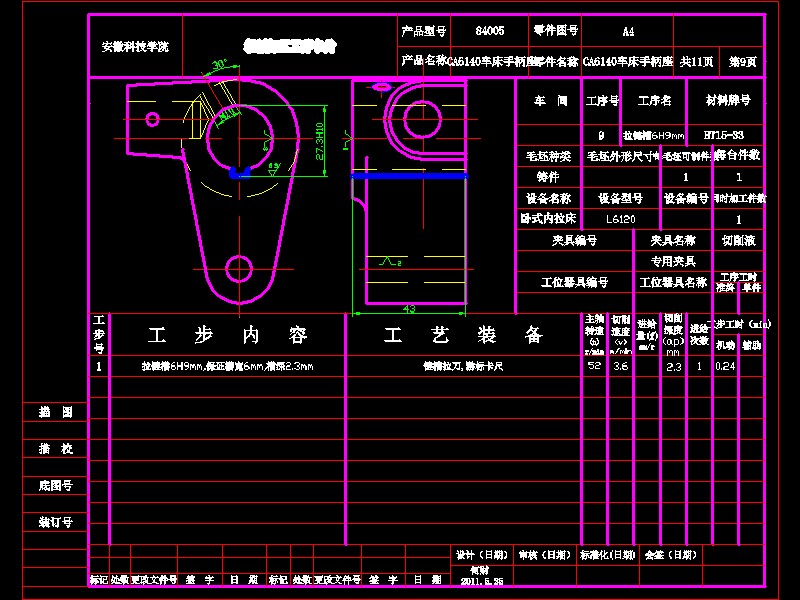Image resolution: width=800 pixels, height=600 pixels.
Task: Select the 产品型号 header cell
Action: click(423, 31)
